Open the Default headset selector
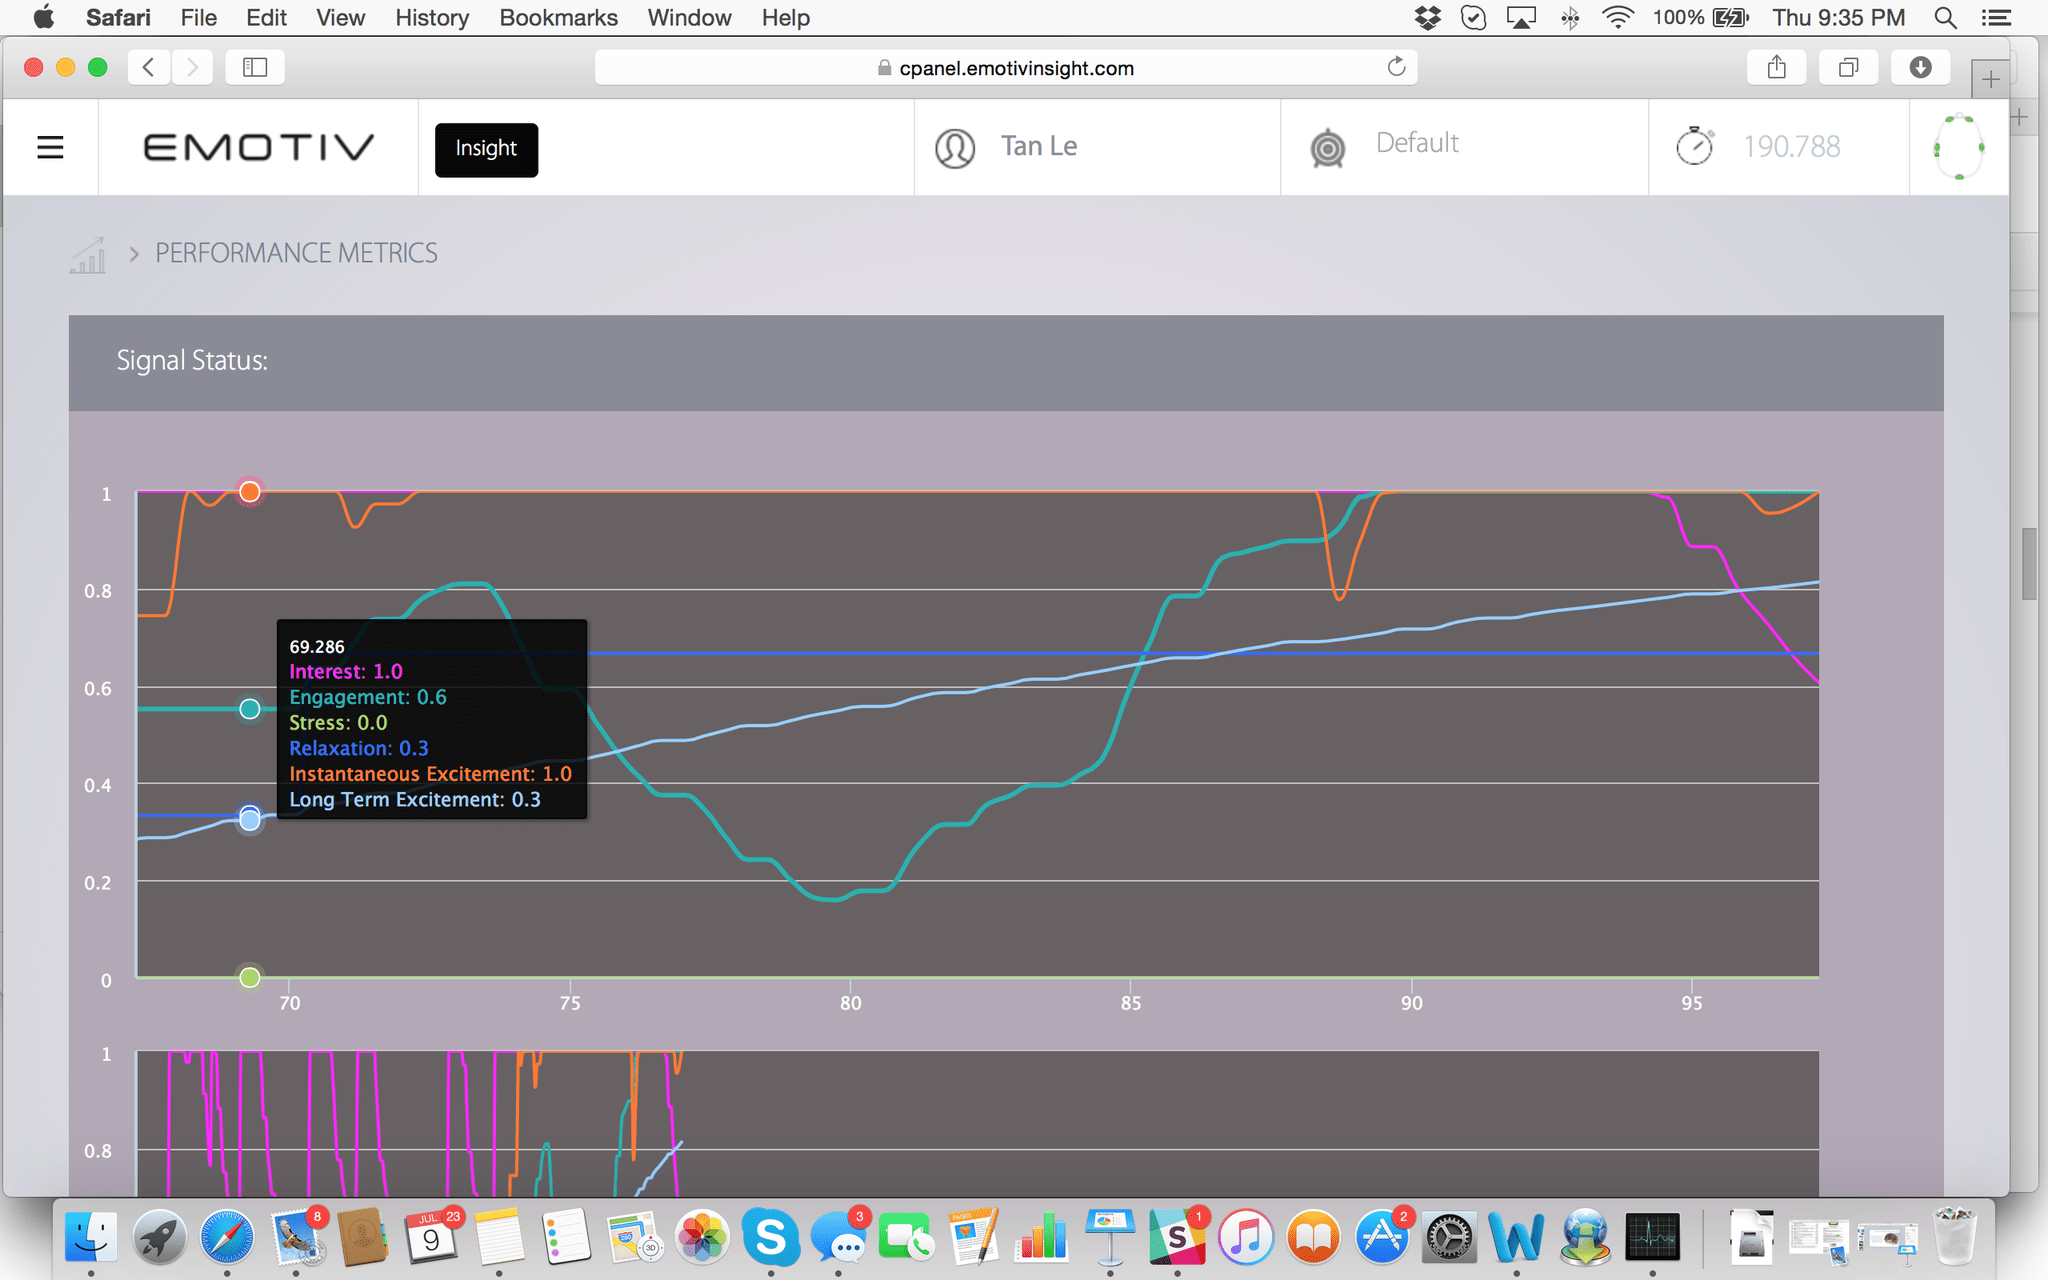Viewport: 2048px width, 1280px height. click(x=1417, y=143)
